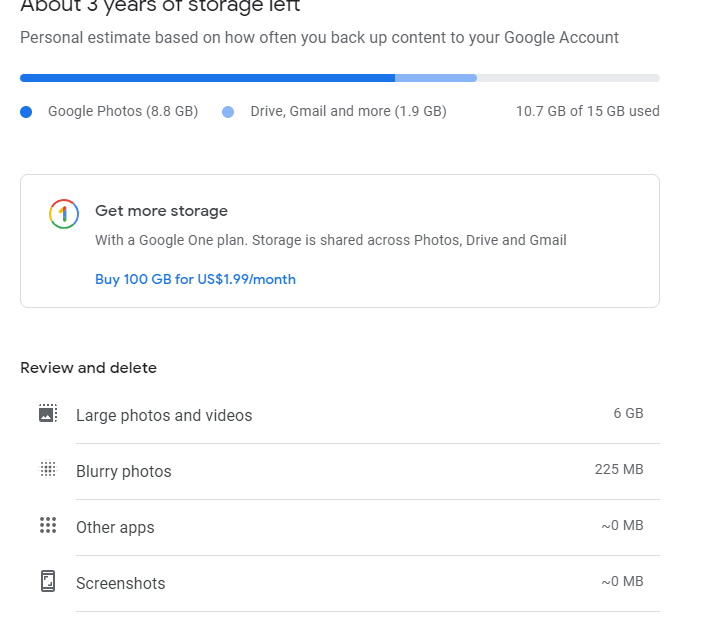Select the Screenshots label
This screenshot has height=623, width=728.
pyautogui.click(x=120, y=583)
